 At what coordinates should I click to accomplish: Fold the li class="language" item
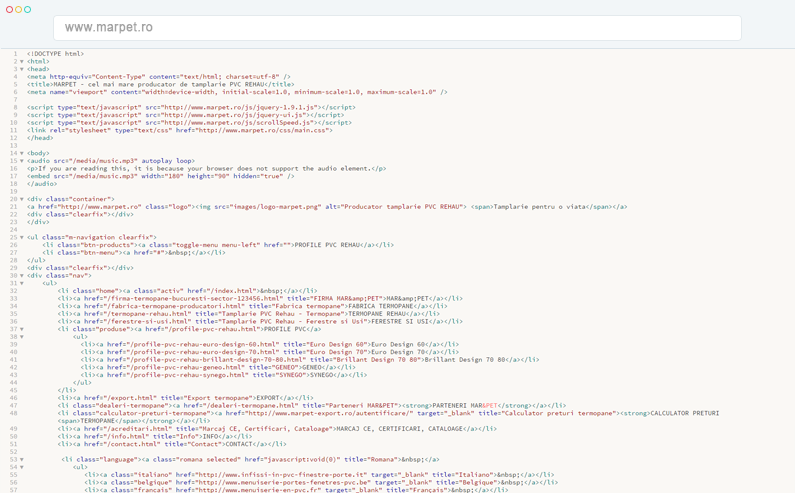[x=22, y=460]
